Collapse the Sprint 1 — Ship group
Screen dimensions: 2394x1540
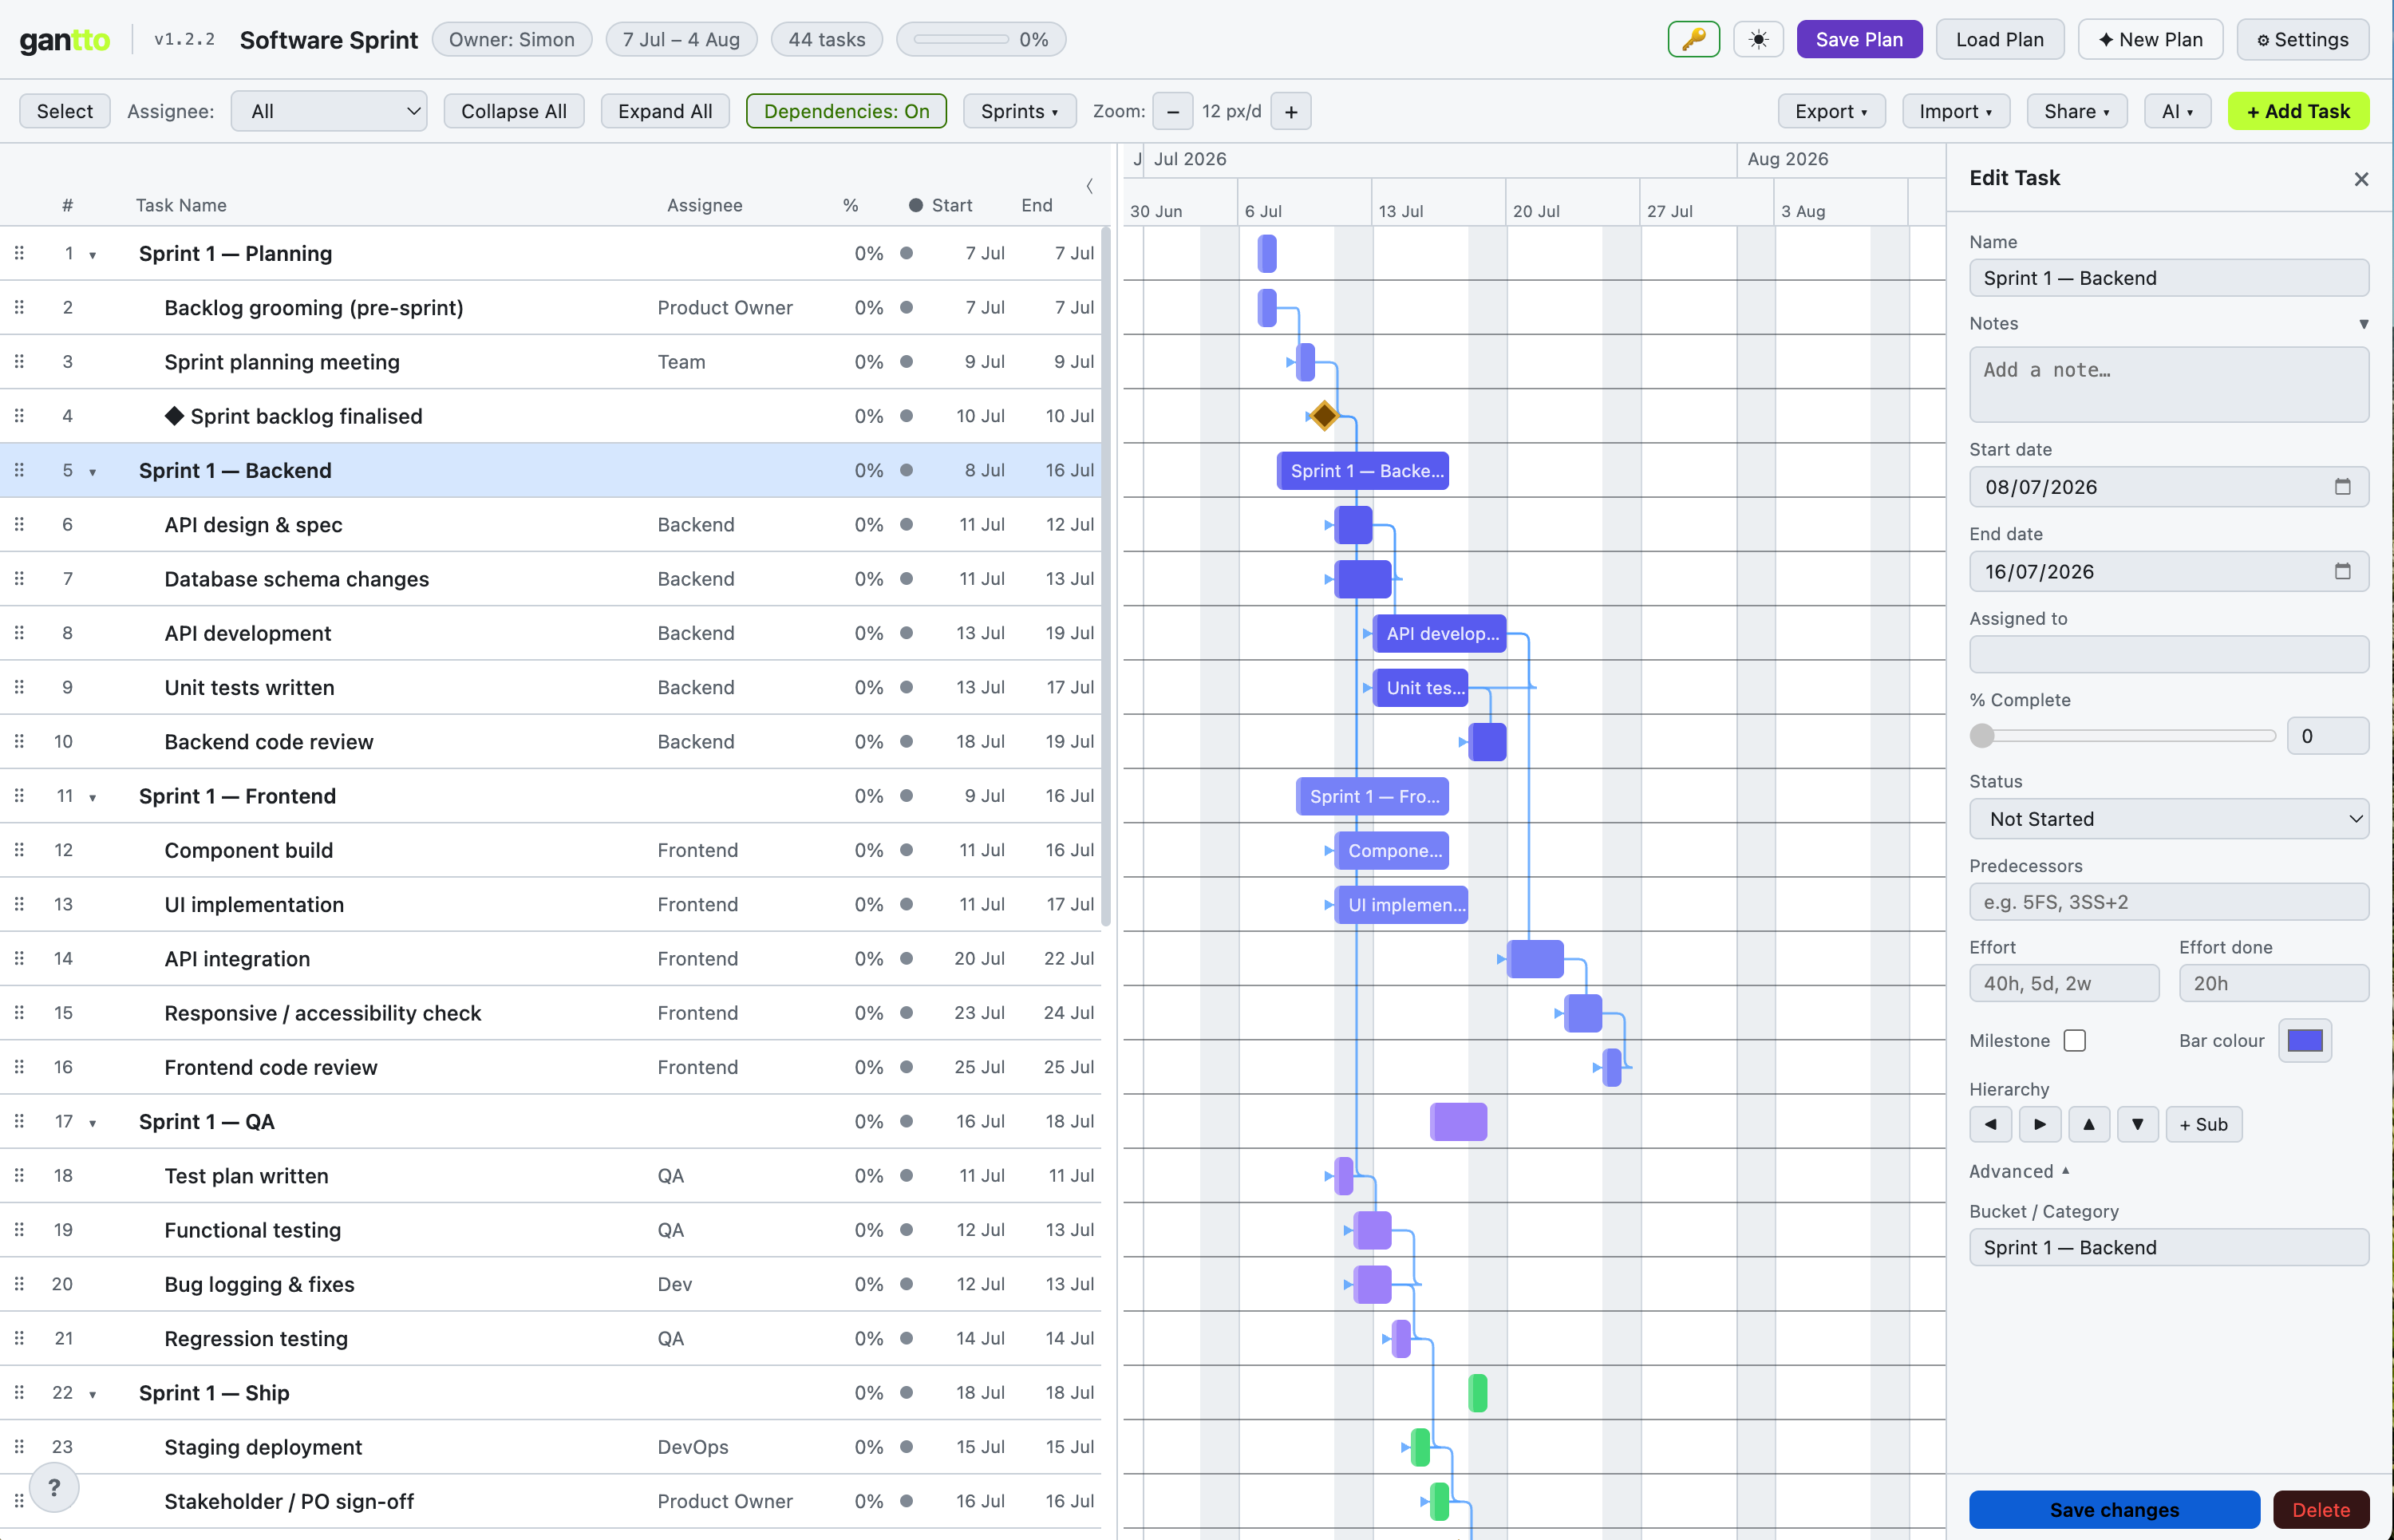point(92,1395)
